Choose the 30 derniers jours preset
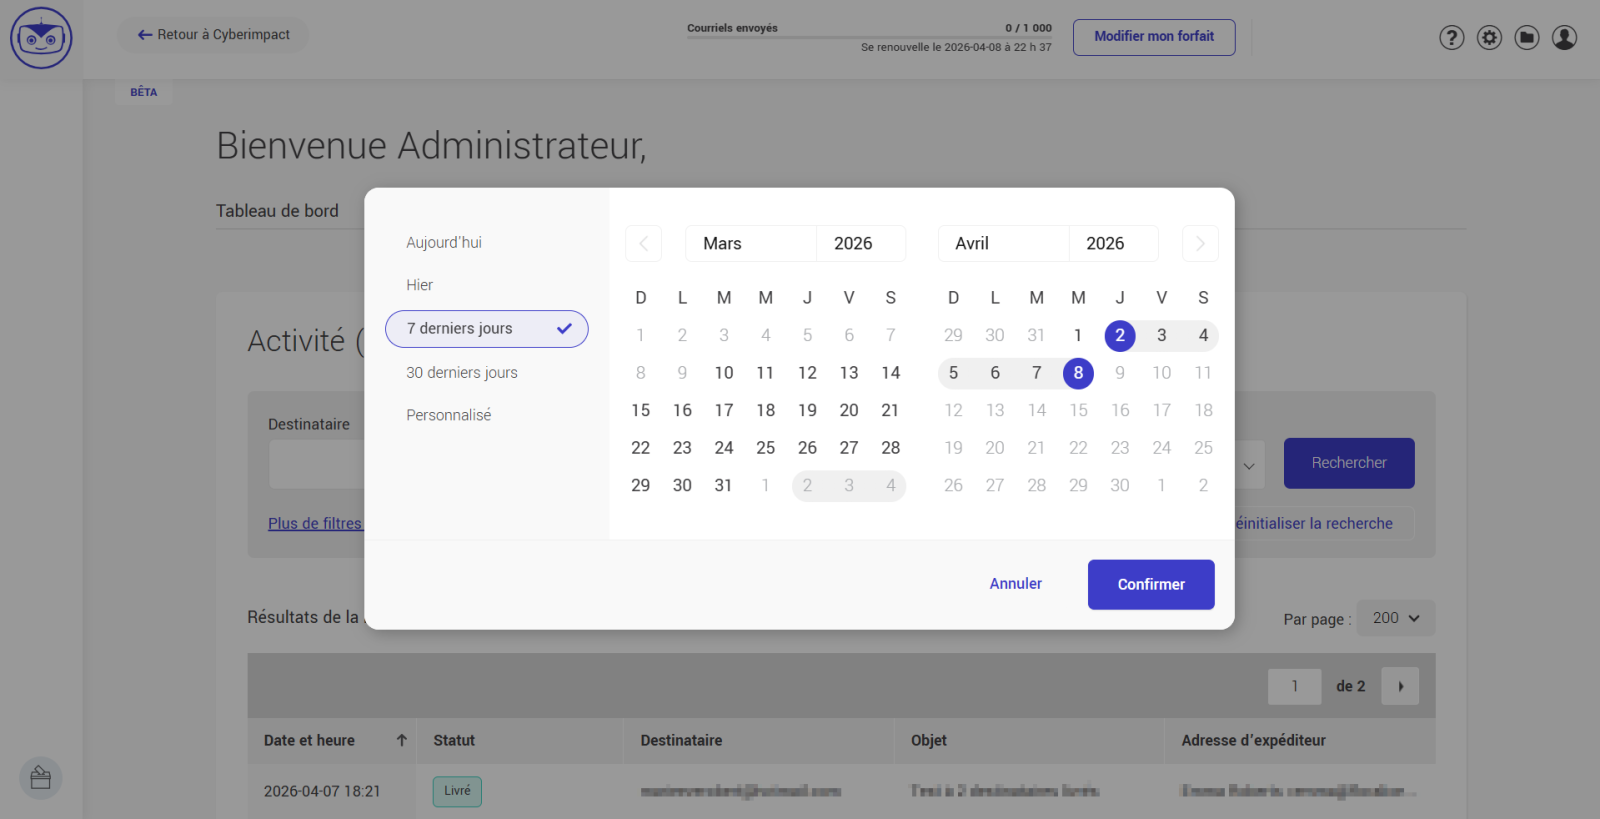 [x=462, y=373]
